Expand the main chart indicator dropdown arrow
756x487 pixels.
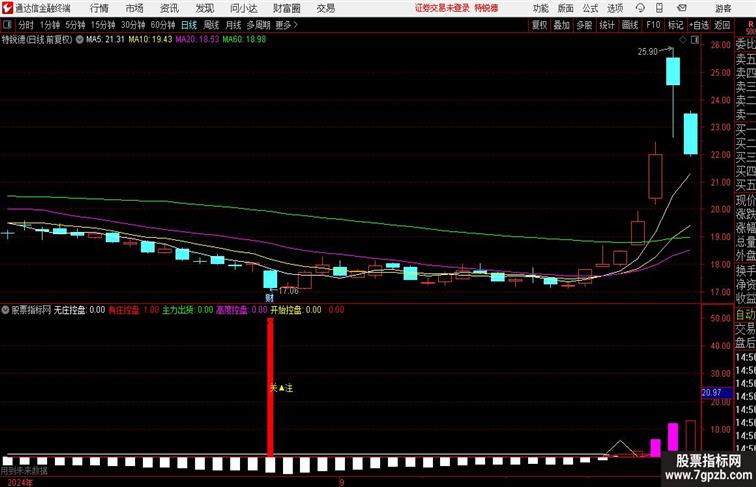point(80,40)
